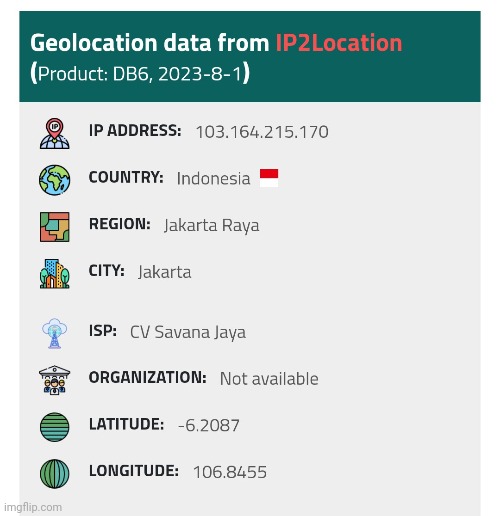Click the latitude value -6.2087

click(209, 426)
